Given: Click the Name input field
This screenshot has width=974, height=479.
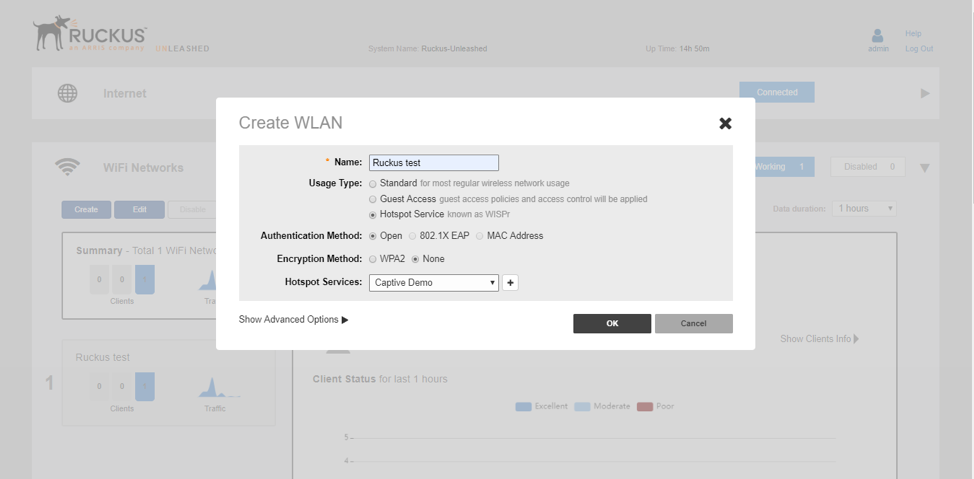Looking at the screenshot, I should click(434, 162).
